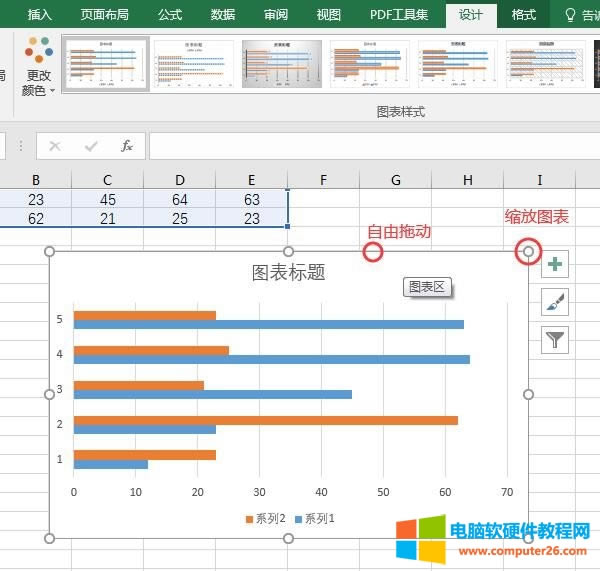Switch to the 插入 ribbon tab
600x571 pixels.
[40, 15]
